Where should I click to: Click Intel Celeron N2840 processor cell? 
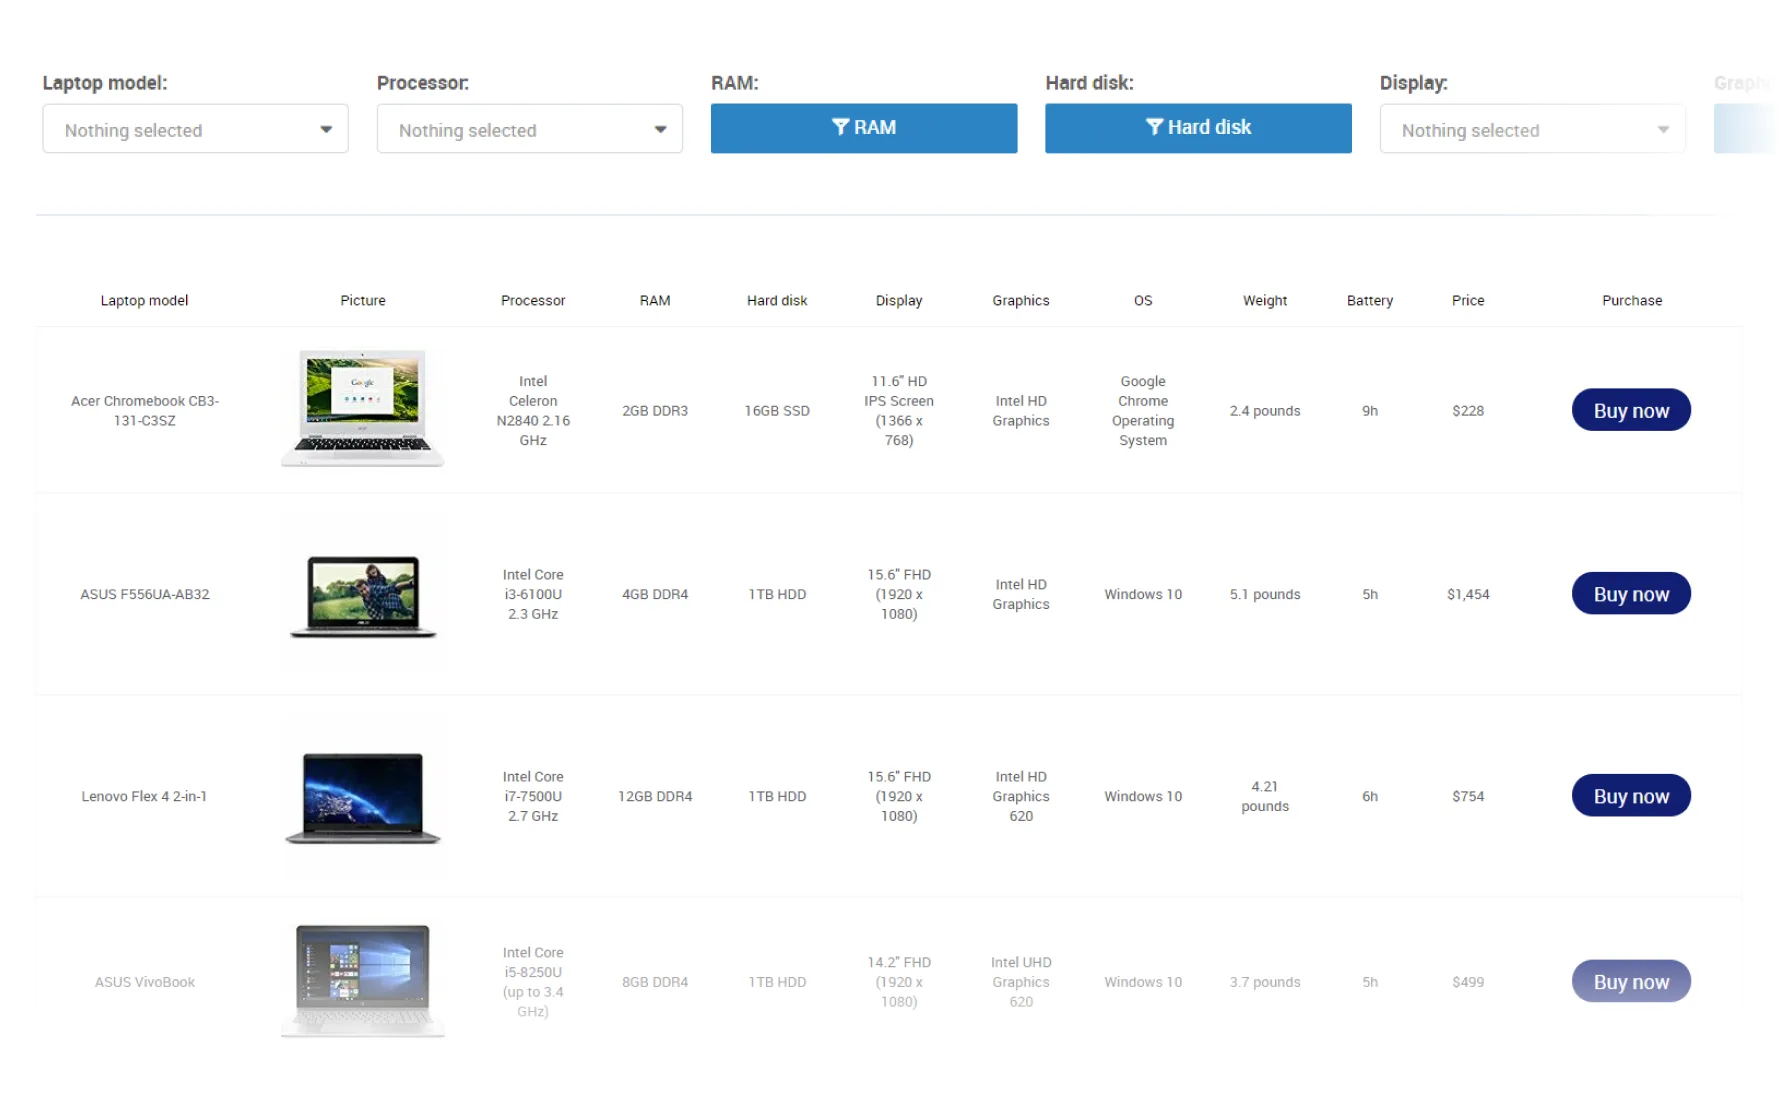[533, 410]
